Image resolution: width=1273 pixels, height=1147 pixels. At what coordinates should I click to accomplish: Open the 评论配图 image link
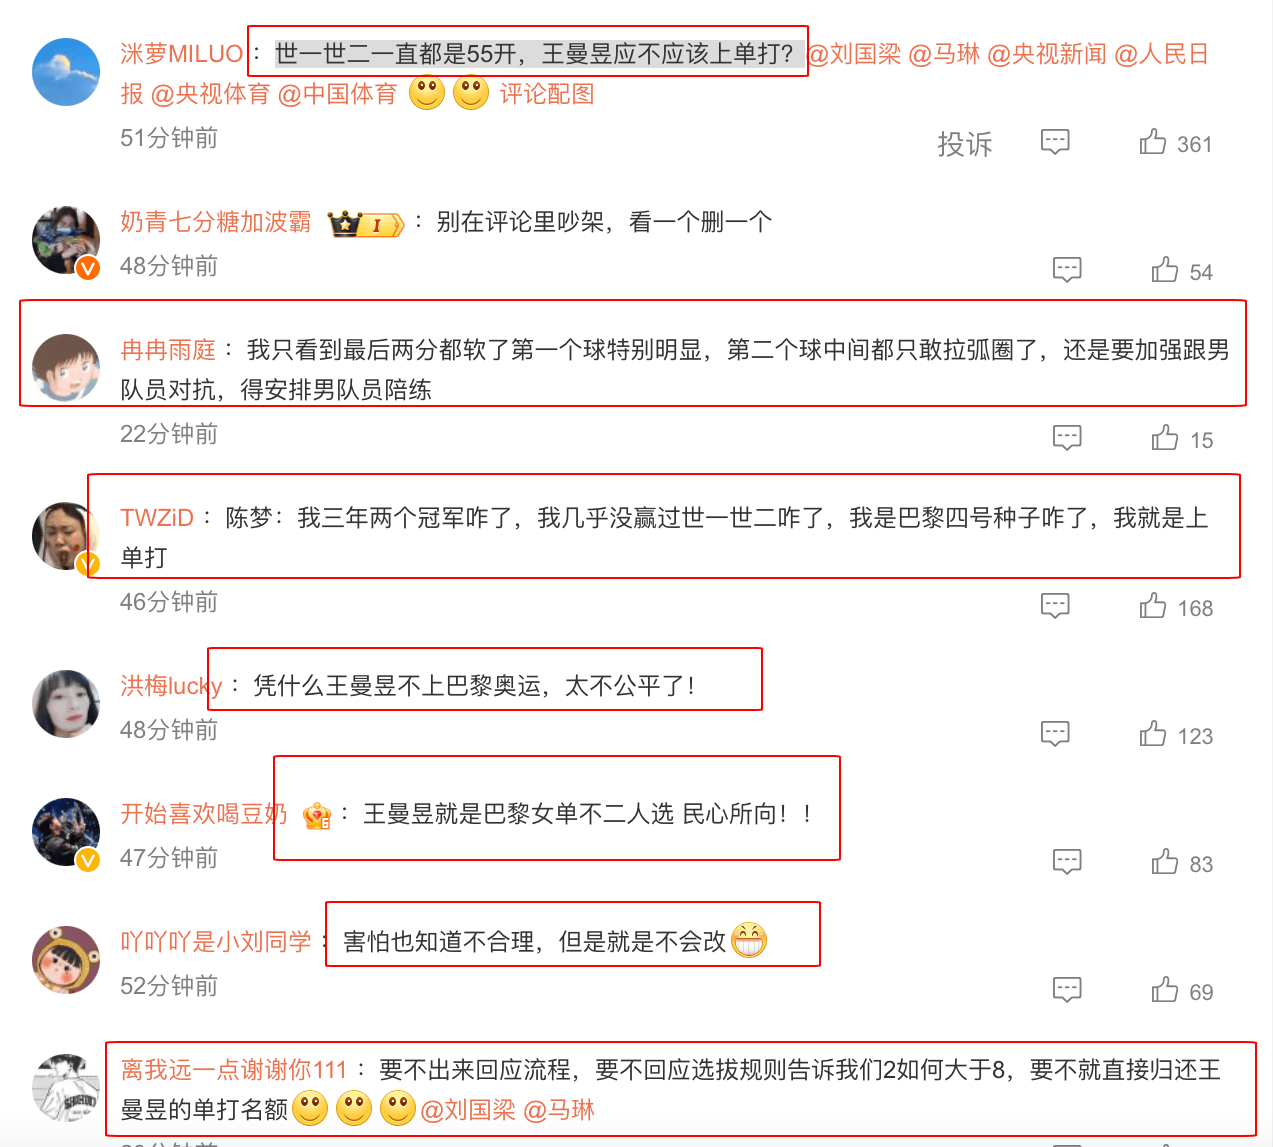547,94
